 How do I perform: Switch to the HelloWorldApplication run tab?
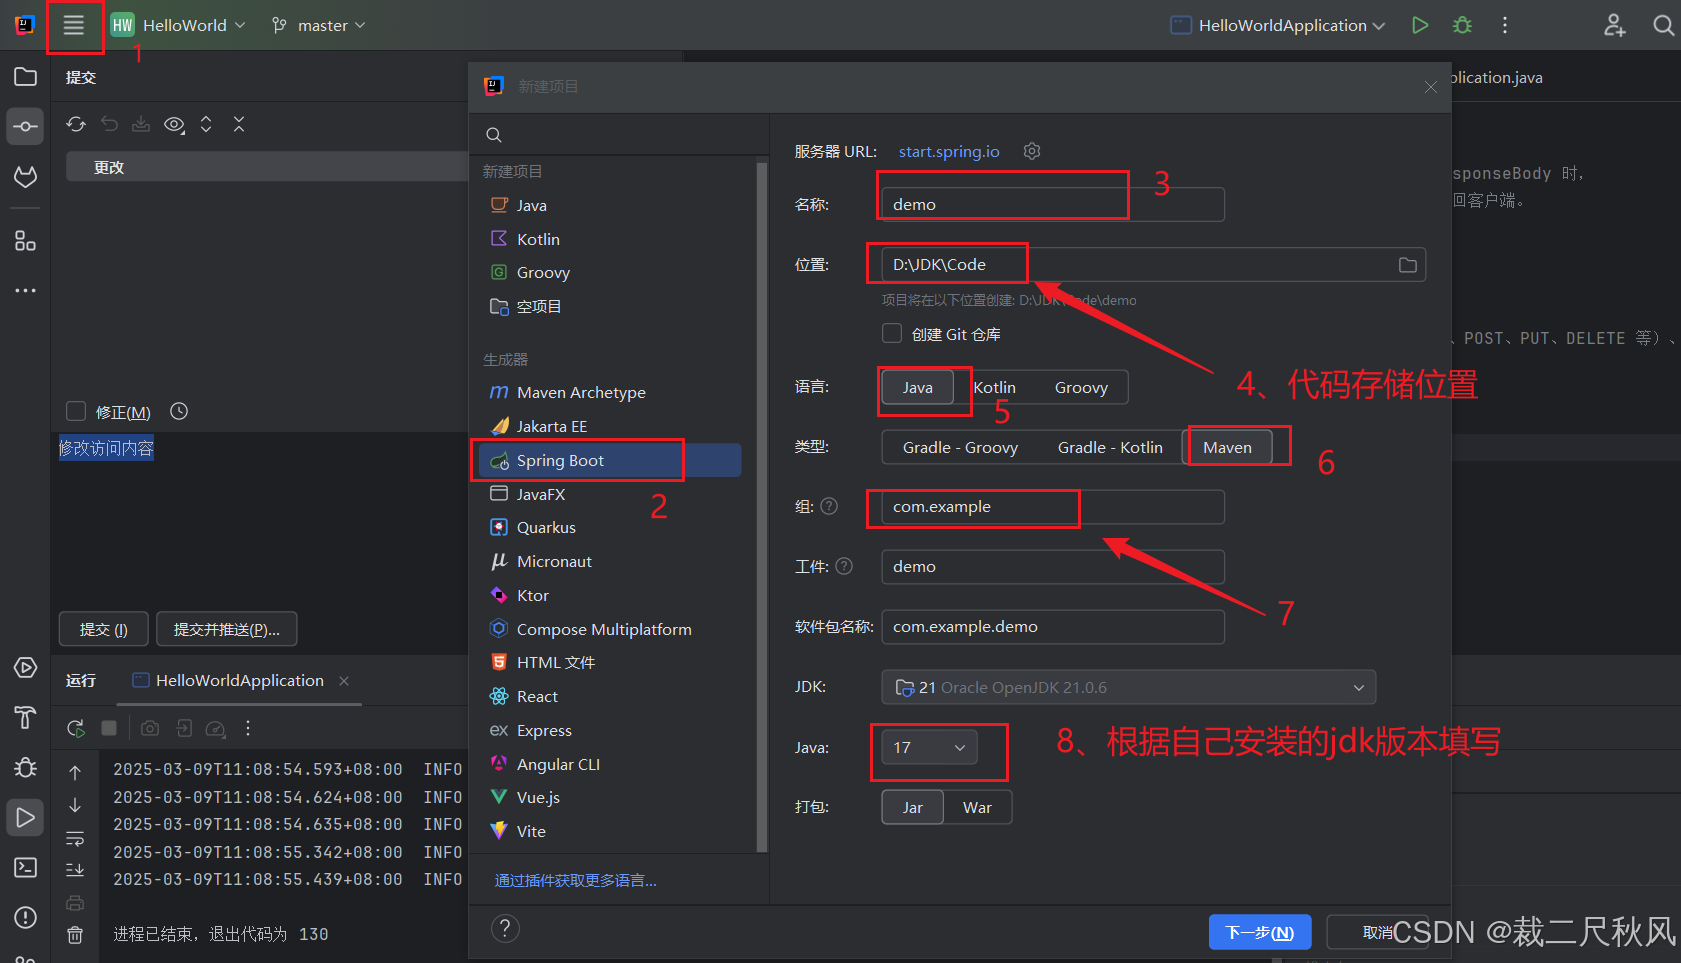(x=238, y=680)
